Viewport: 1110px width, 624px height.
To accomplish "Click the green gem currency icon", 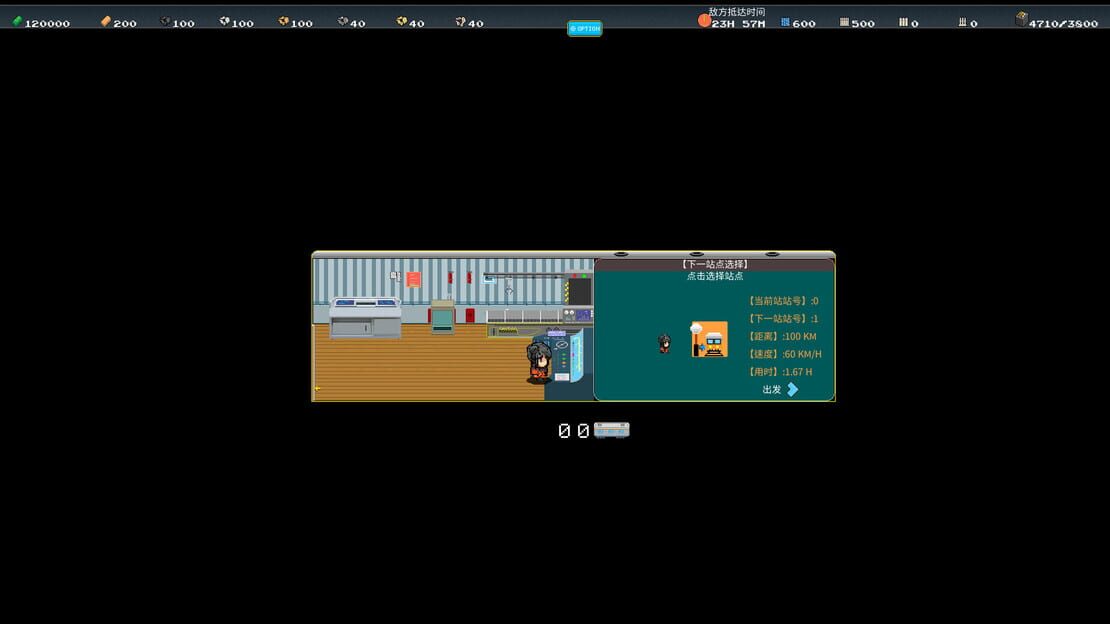I will click(x=17, y=22).
